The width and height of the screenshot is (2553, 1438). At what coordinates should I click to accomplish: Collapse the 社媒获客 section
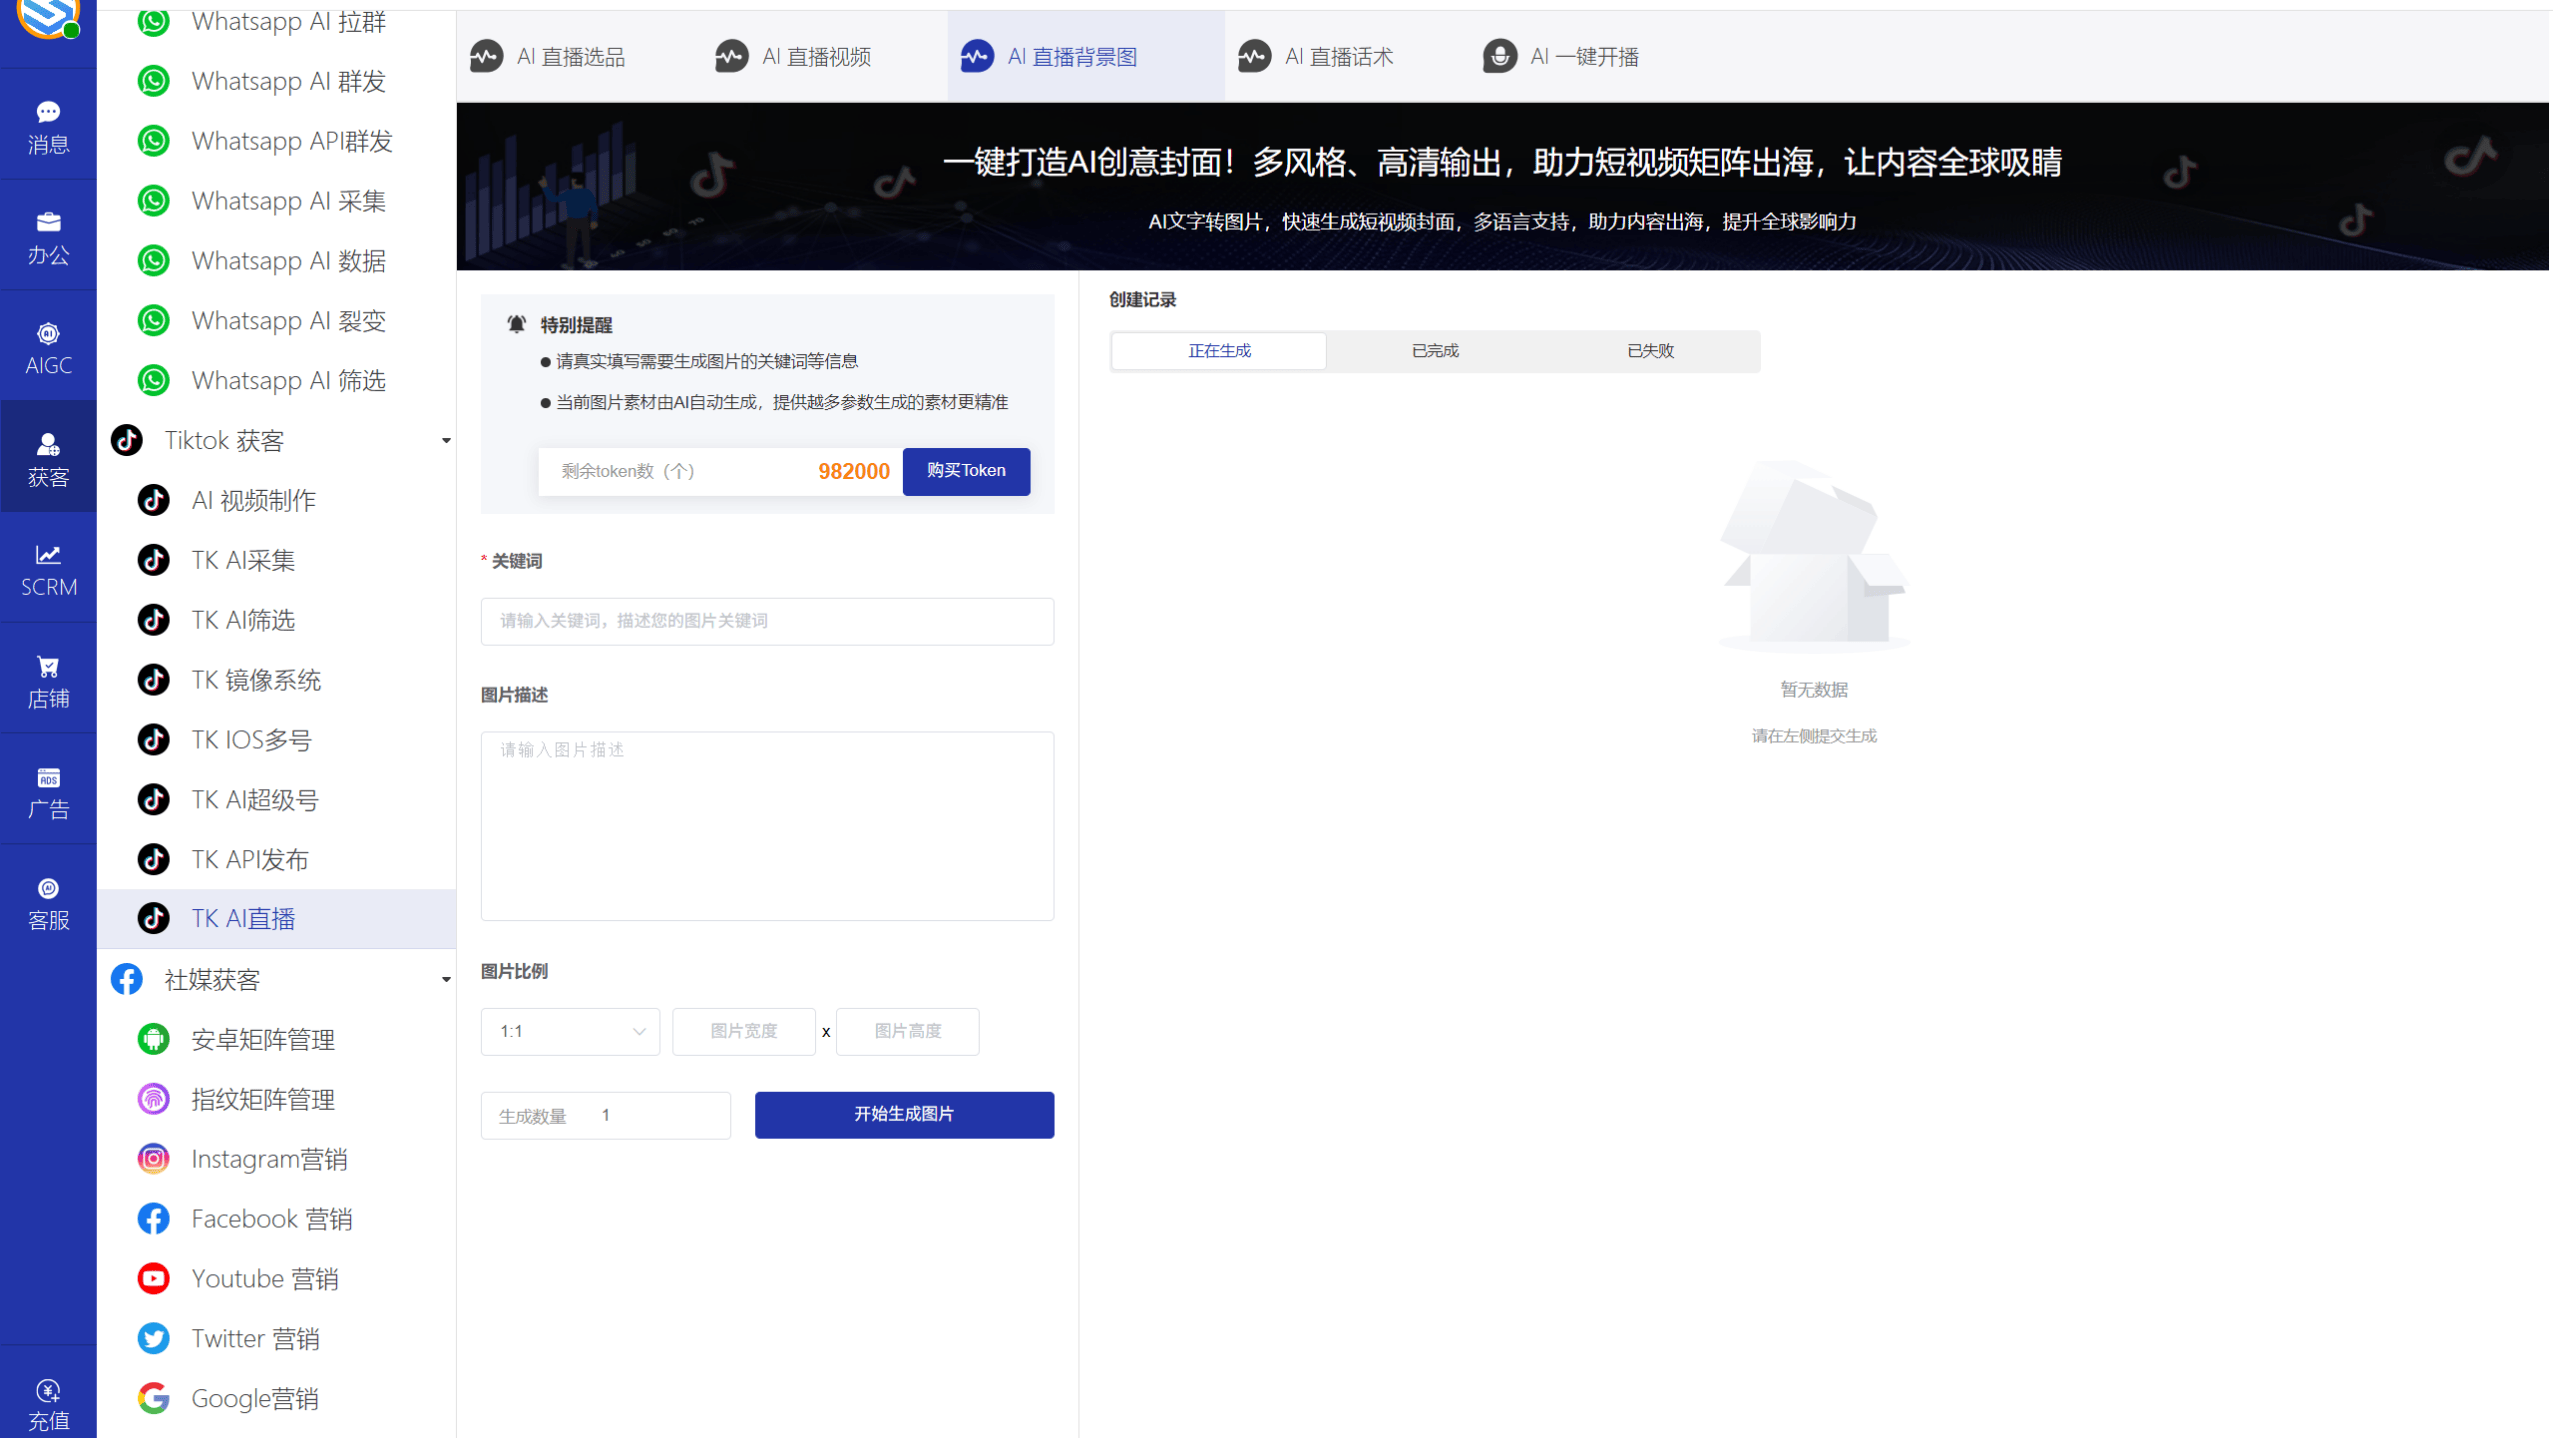pyautogui.click(x=446, y=980)
